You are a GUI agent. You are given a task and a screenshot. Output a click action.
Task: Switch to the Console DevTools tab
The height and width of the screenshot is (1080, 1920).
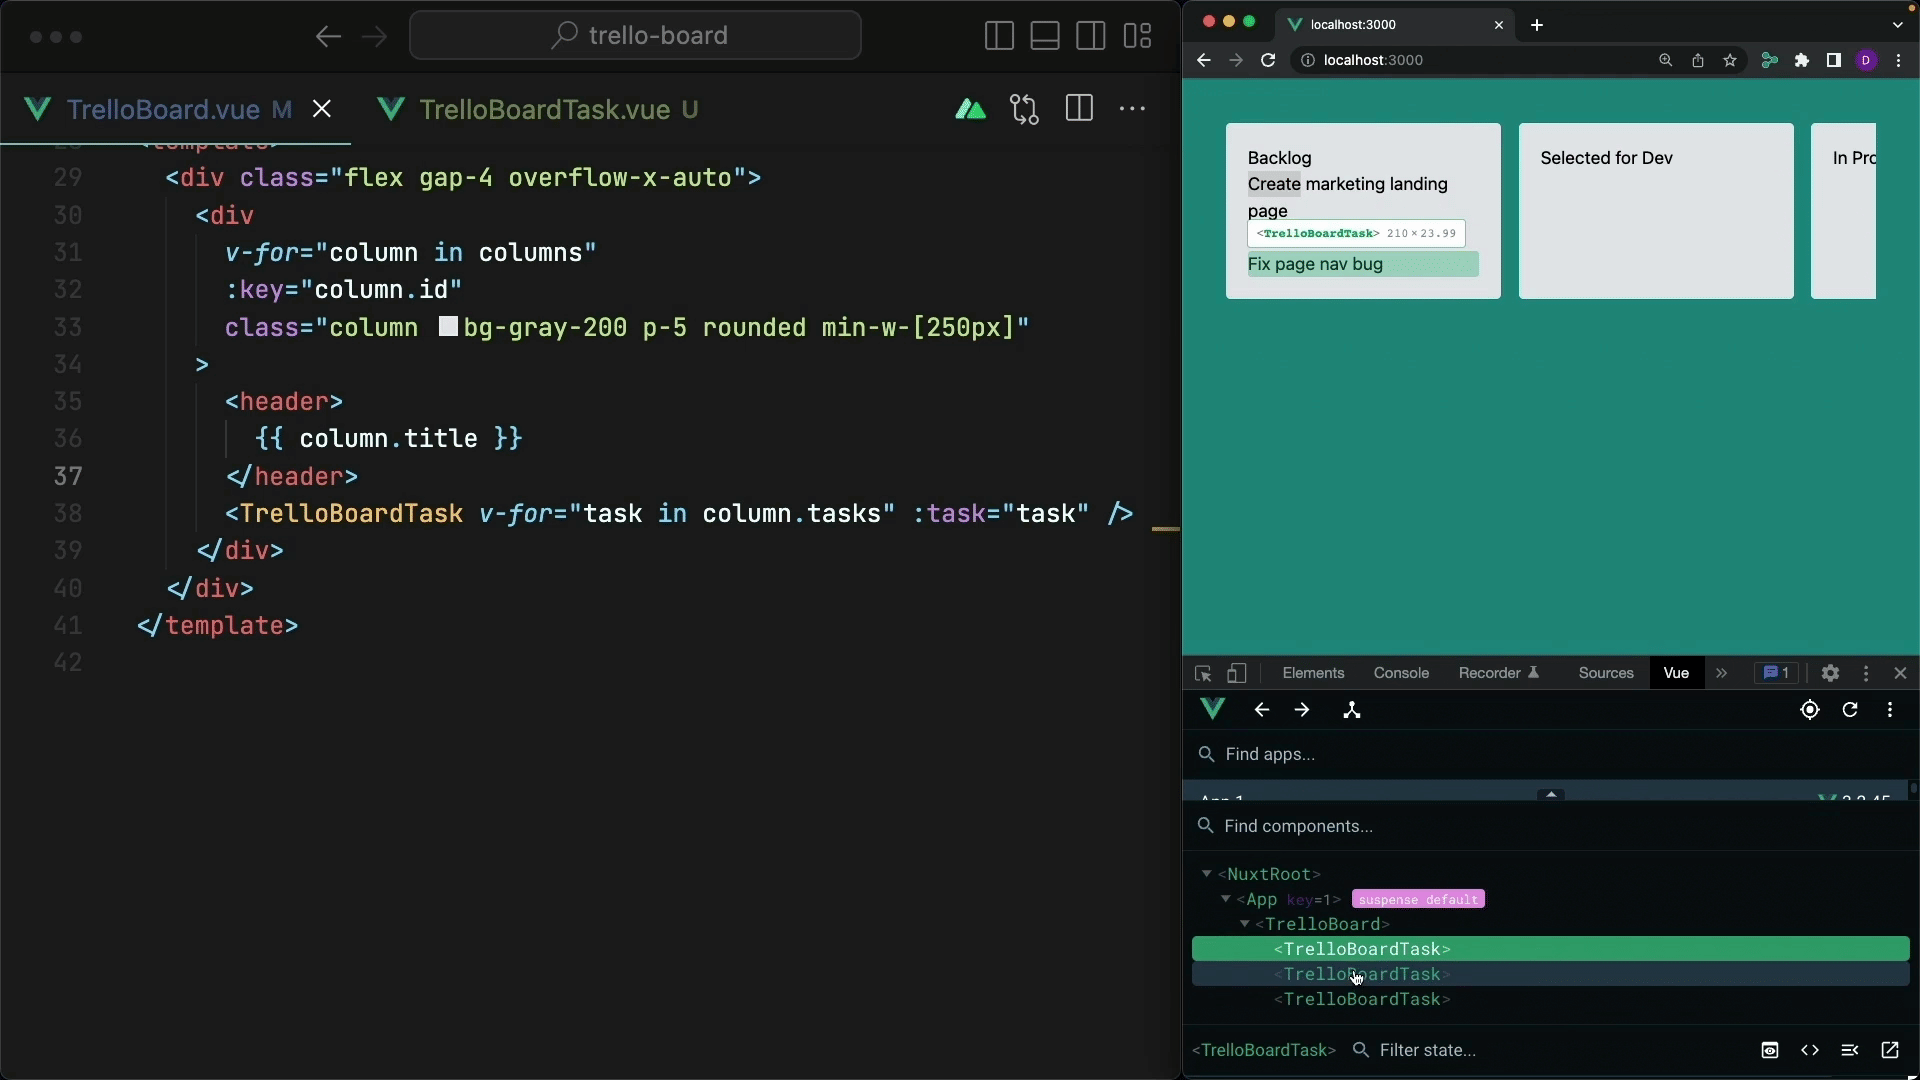coord(1401,674)
